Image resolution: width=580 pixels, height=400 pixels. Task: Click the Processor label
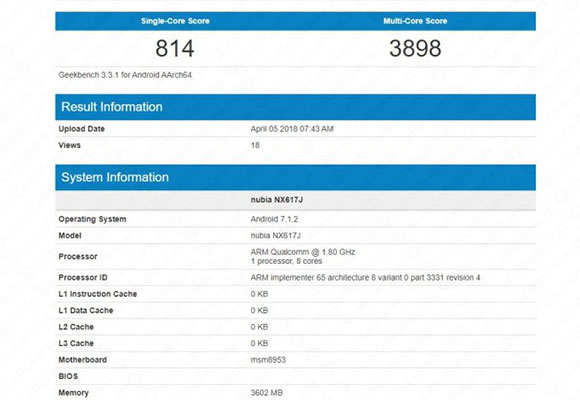[x=78, y=256]
